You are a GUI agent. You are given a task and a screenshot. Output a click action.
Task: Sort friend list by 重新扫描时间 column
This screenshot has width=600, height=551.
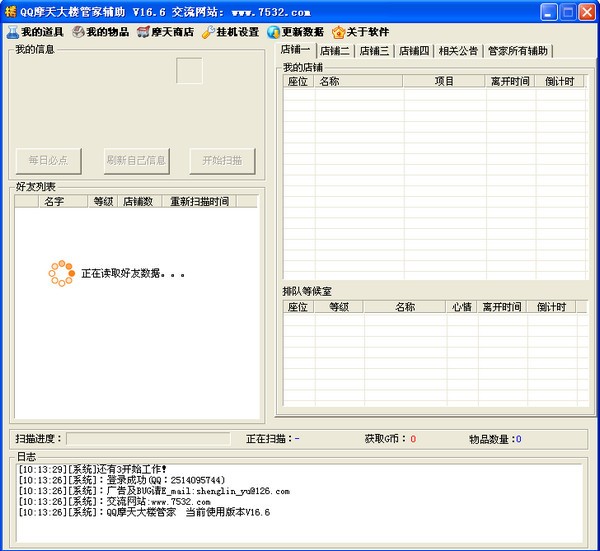pyautogui.click(x=200, y=201)
